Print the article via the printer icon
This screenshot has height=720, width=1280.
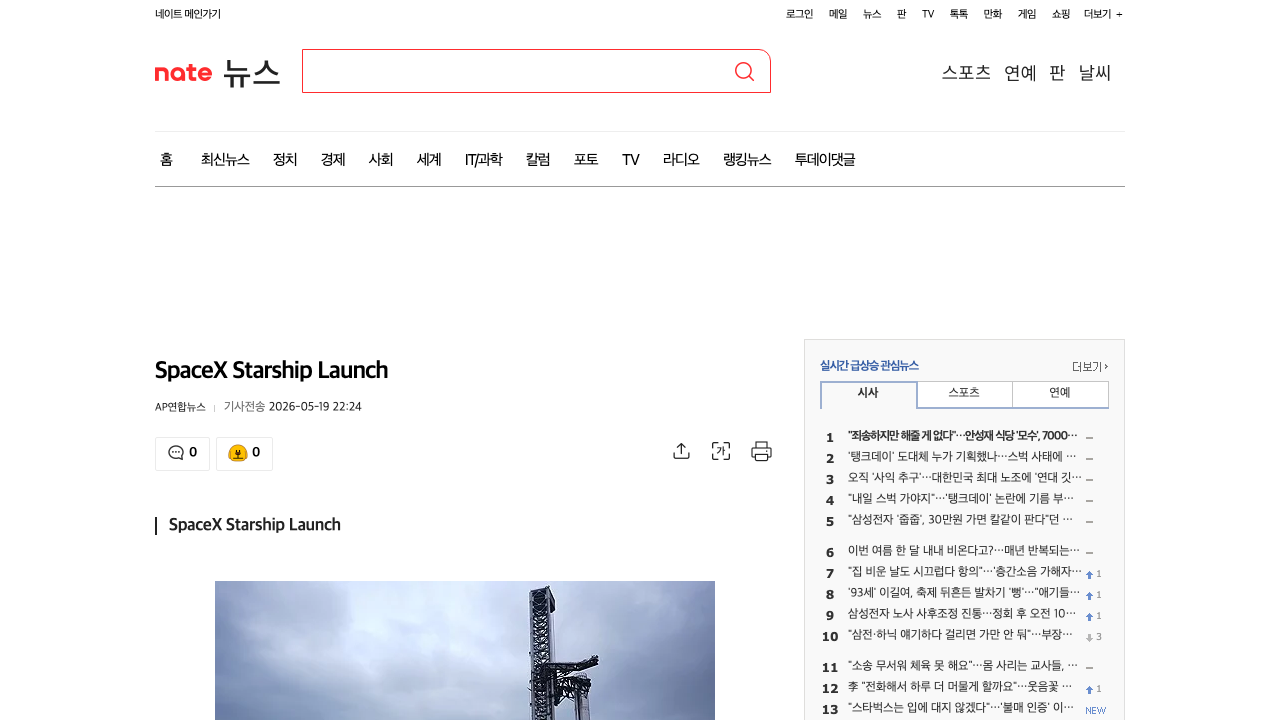pos(761,451)
